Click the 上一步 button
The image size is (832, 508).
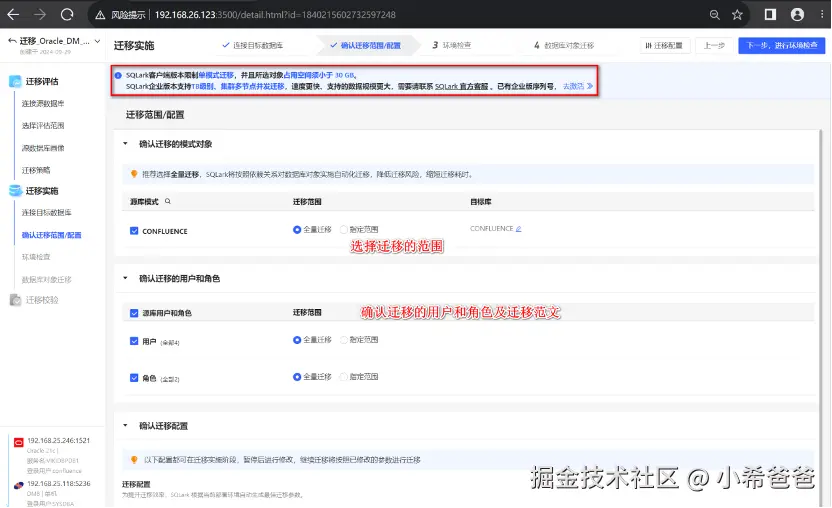[x=714, y=46]
